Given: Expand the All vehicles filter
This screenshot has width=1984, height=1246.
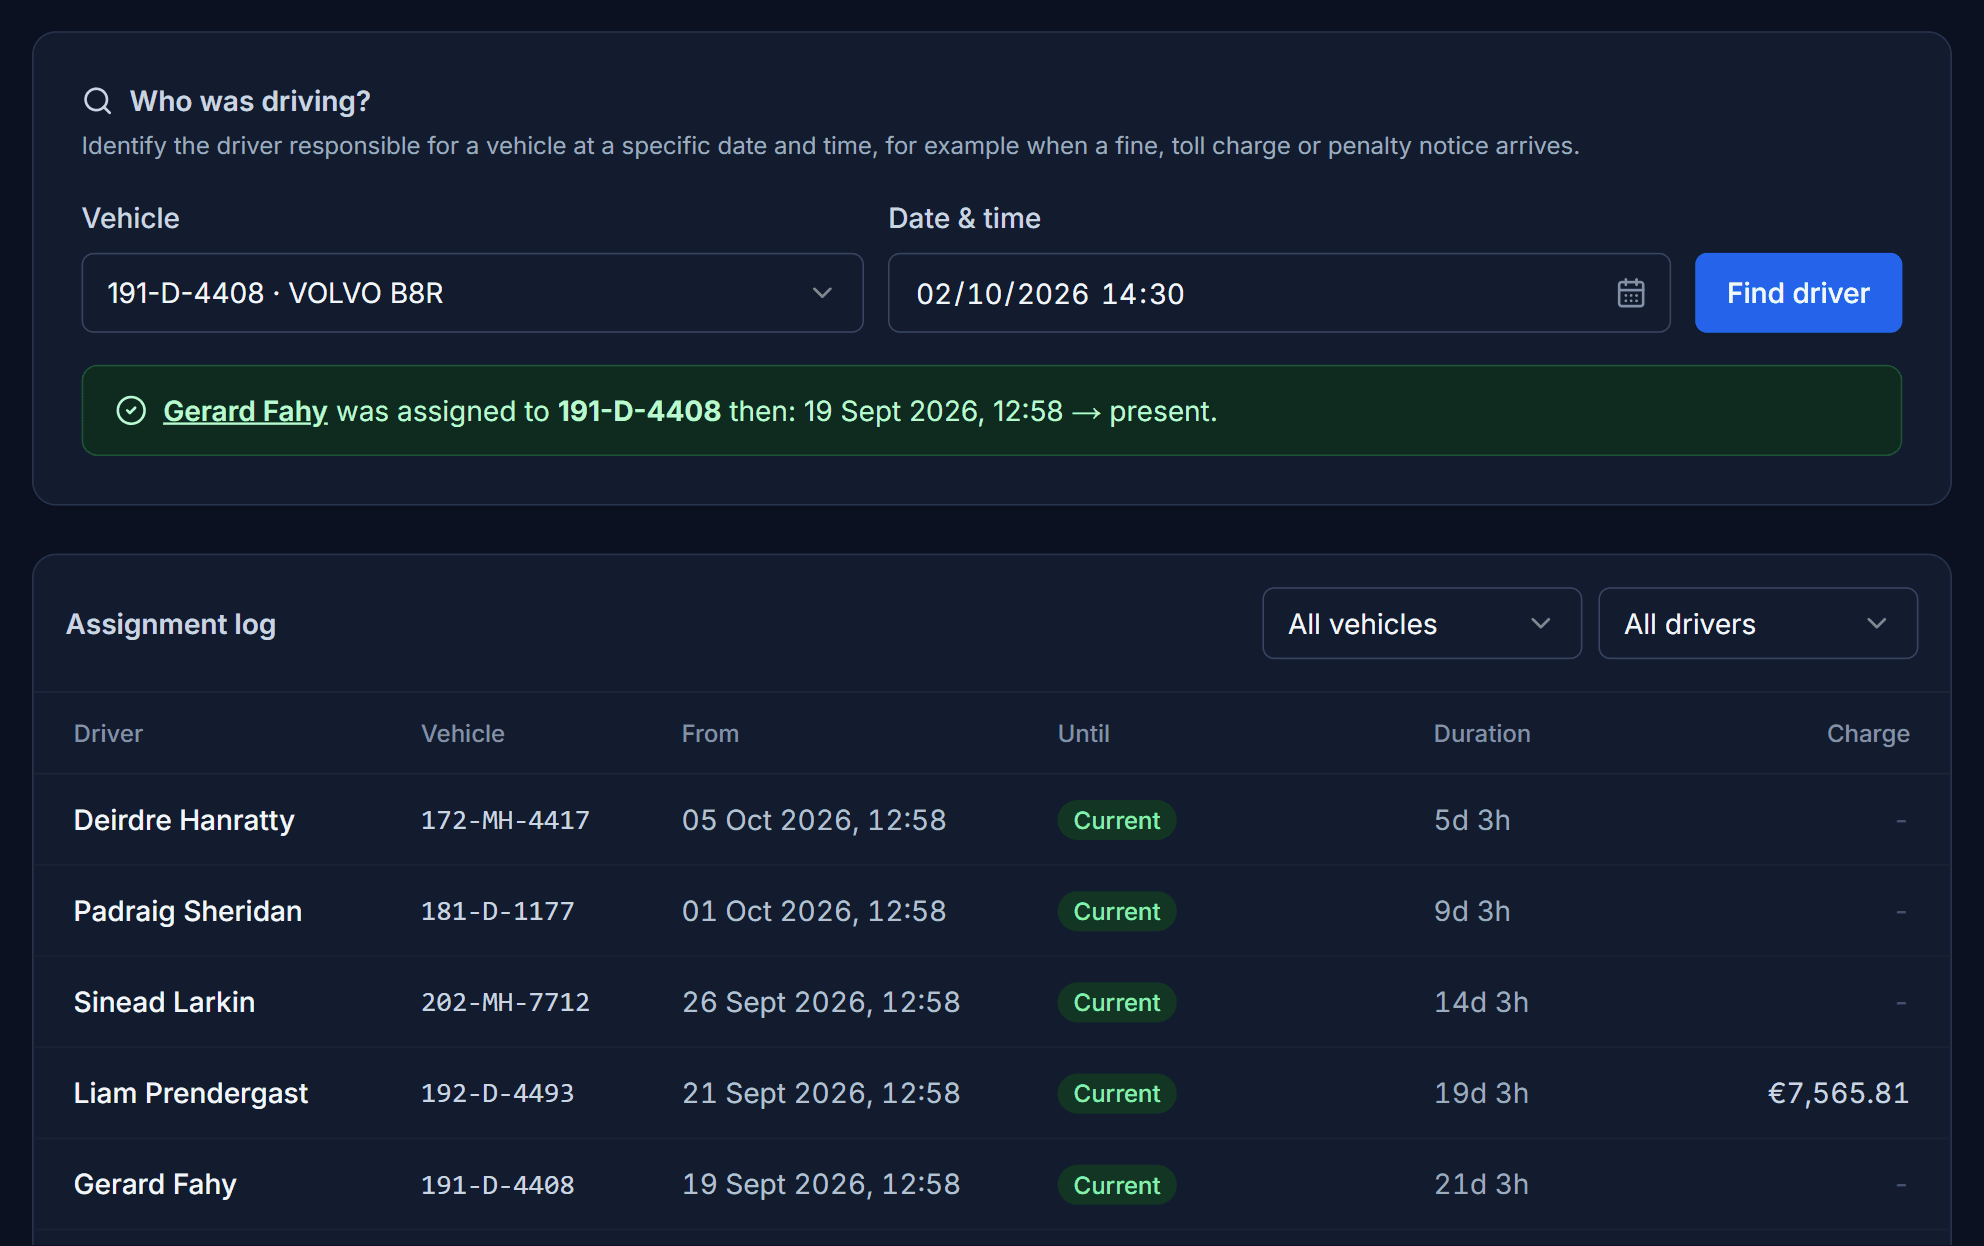Looking at the screenshot, I should click(x=1422, y=623).
